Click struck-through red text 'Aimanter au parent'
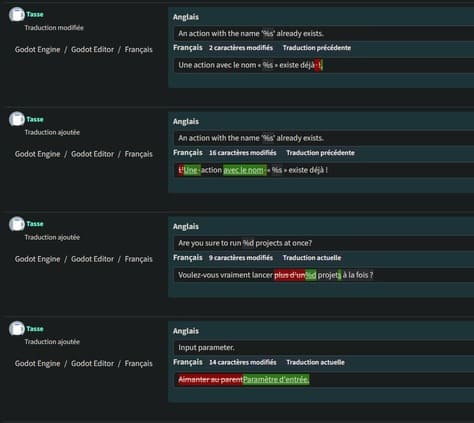Screen dimensions: 474x423 pos(210,380)
